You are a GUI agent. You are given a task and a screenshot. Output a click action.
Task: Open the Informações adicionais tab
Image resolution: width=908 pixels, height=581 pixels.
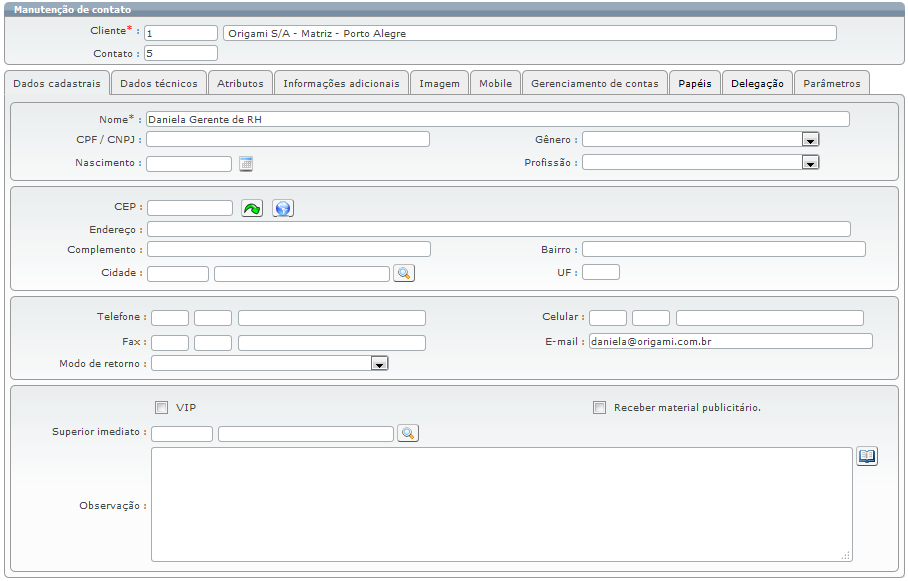click(341, 83)
